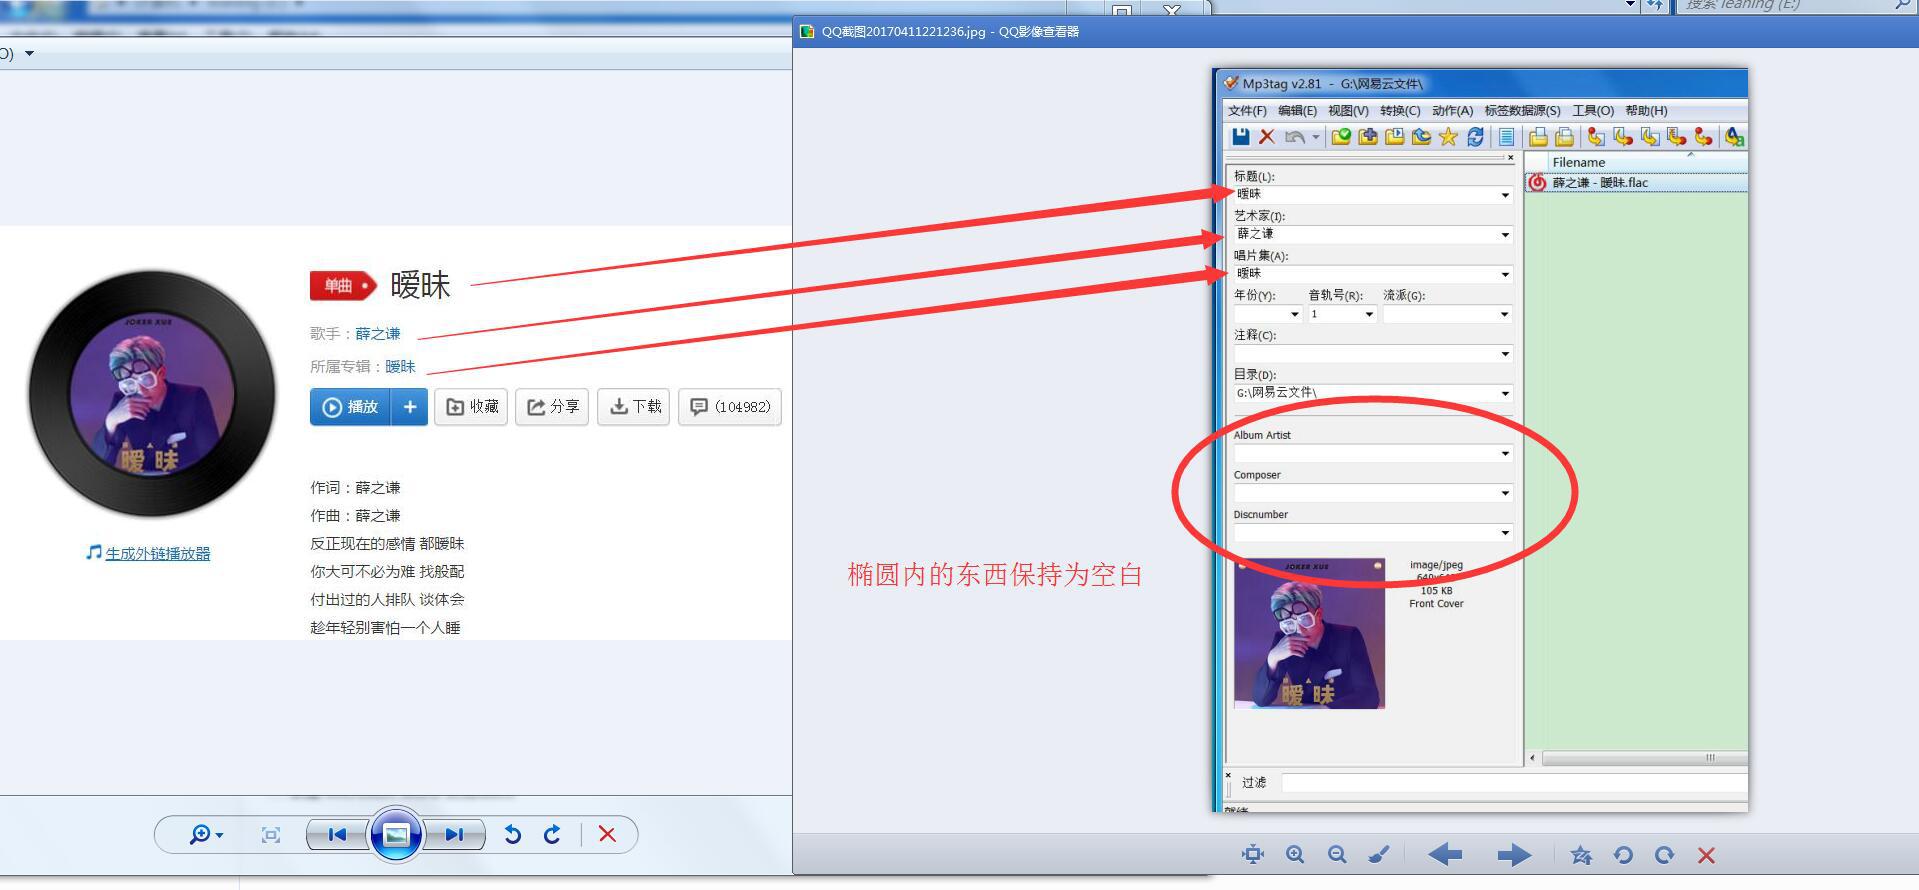Expand the 年份(Y) year dropdown

coord(1294,314)
